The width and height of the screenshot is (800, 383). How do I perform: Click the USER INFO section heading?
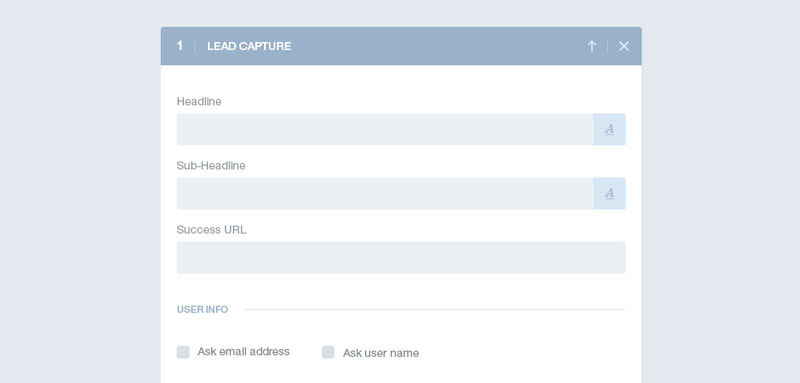(203, 310)
